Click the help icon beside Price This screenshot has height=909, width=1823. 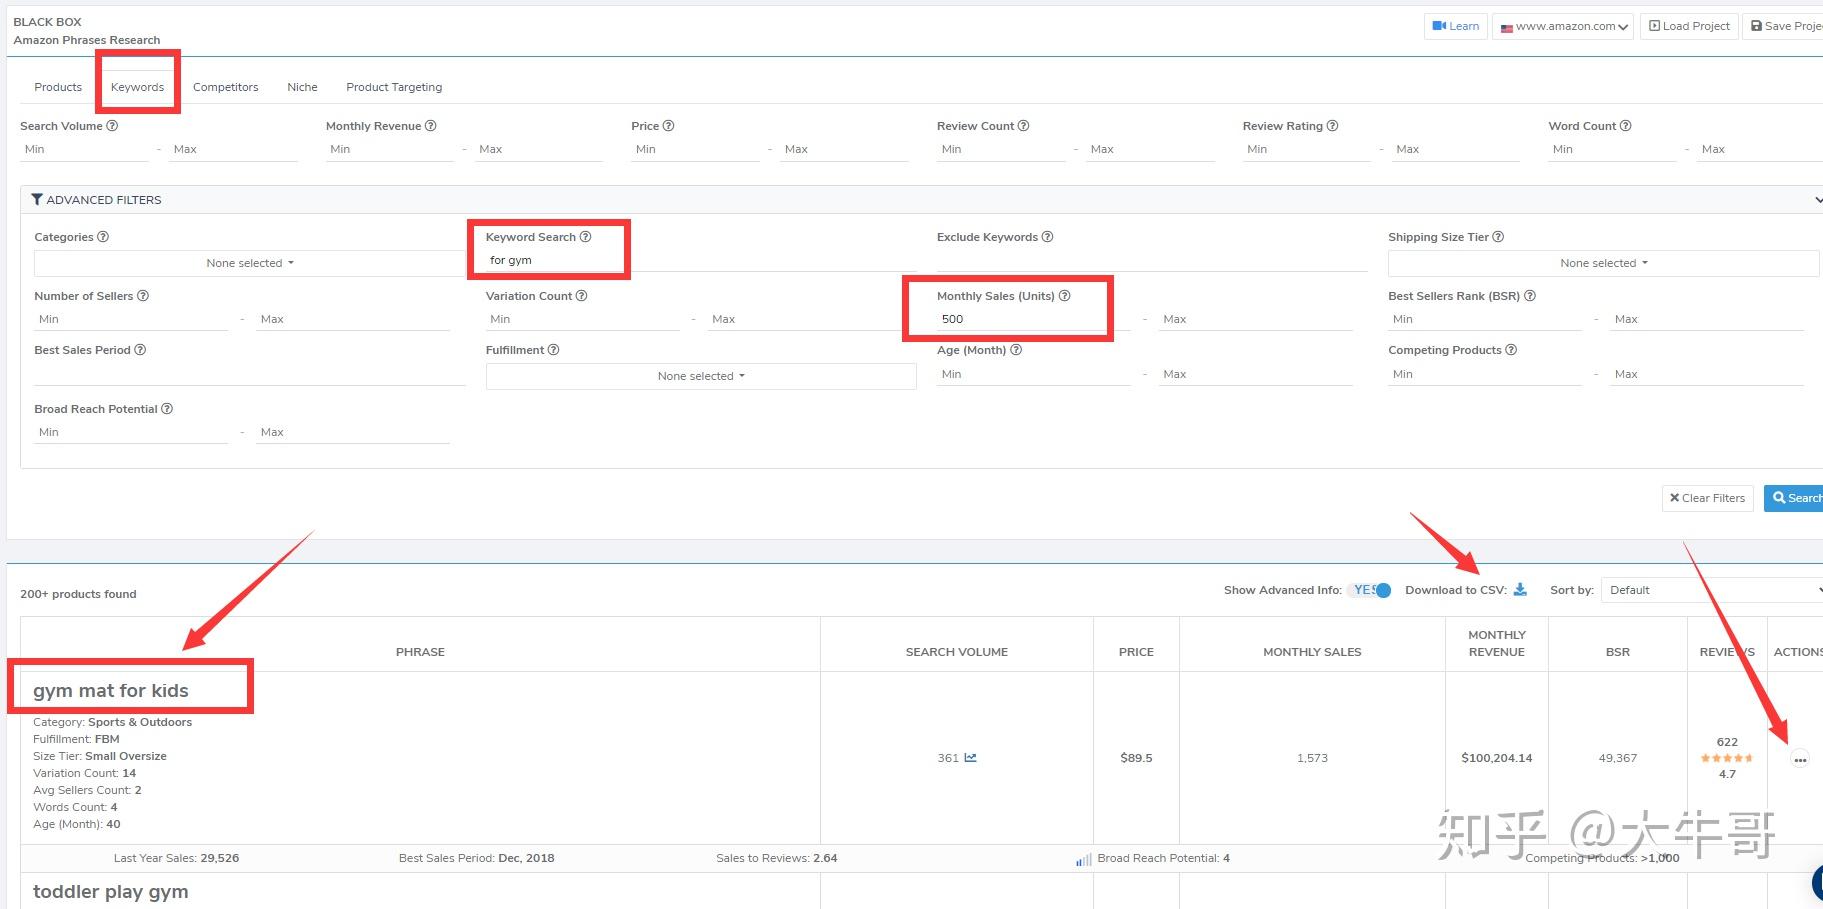[669, 126]
